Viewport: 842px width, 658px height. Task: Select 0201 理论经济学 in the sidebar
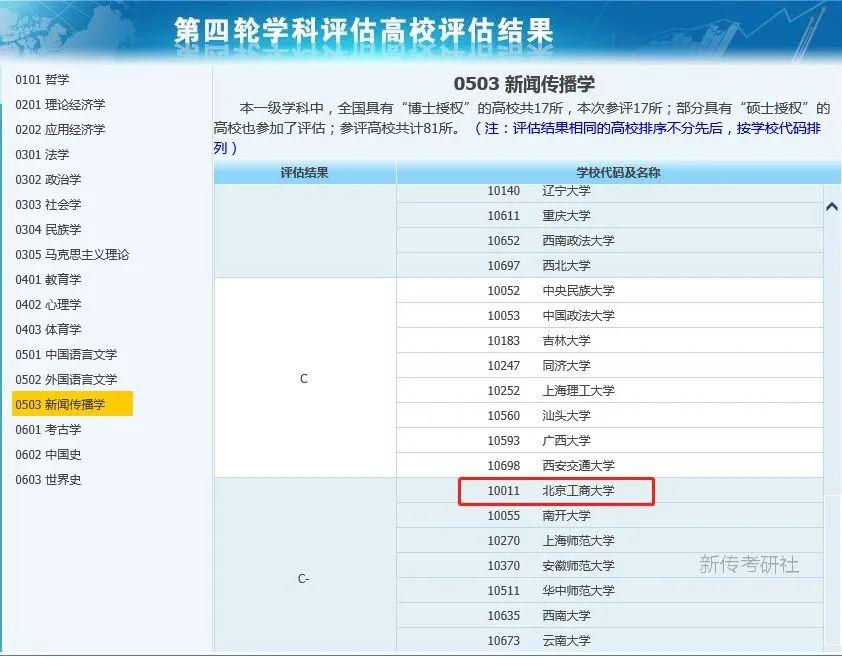point(60,105)
